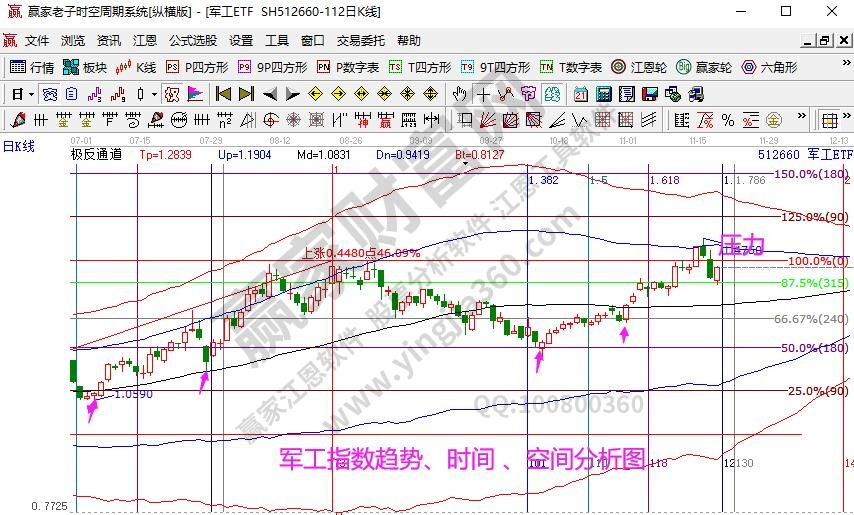Toggle the grid layout button
This screenshot has height=515, width=854.
click(829, 120)
